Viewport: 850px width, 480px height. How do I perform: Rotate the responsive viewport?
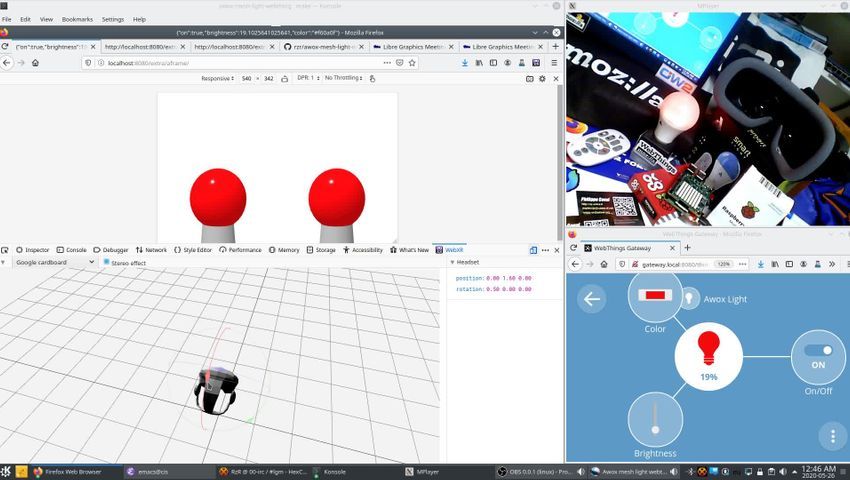[285, 79]
